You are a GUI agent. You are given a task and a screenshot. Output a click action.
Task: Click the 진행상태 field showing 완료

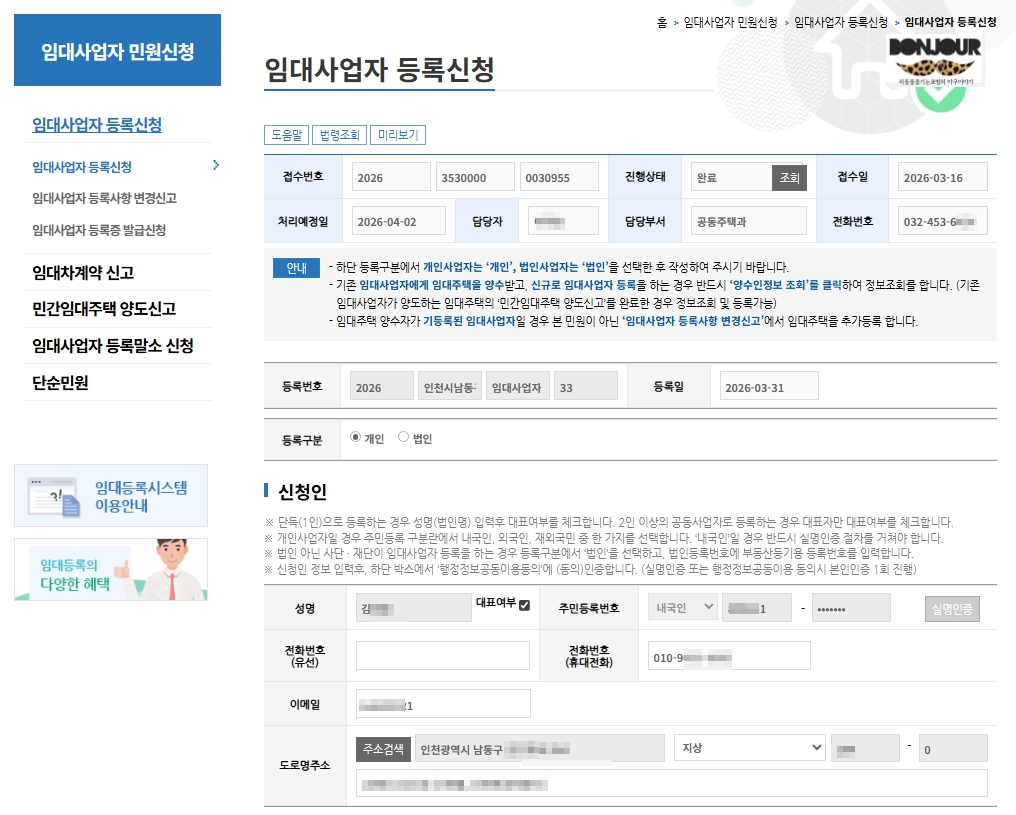pyautogui.click(x=731, y=177)
